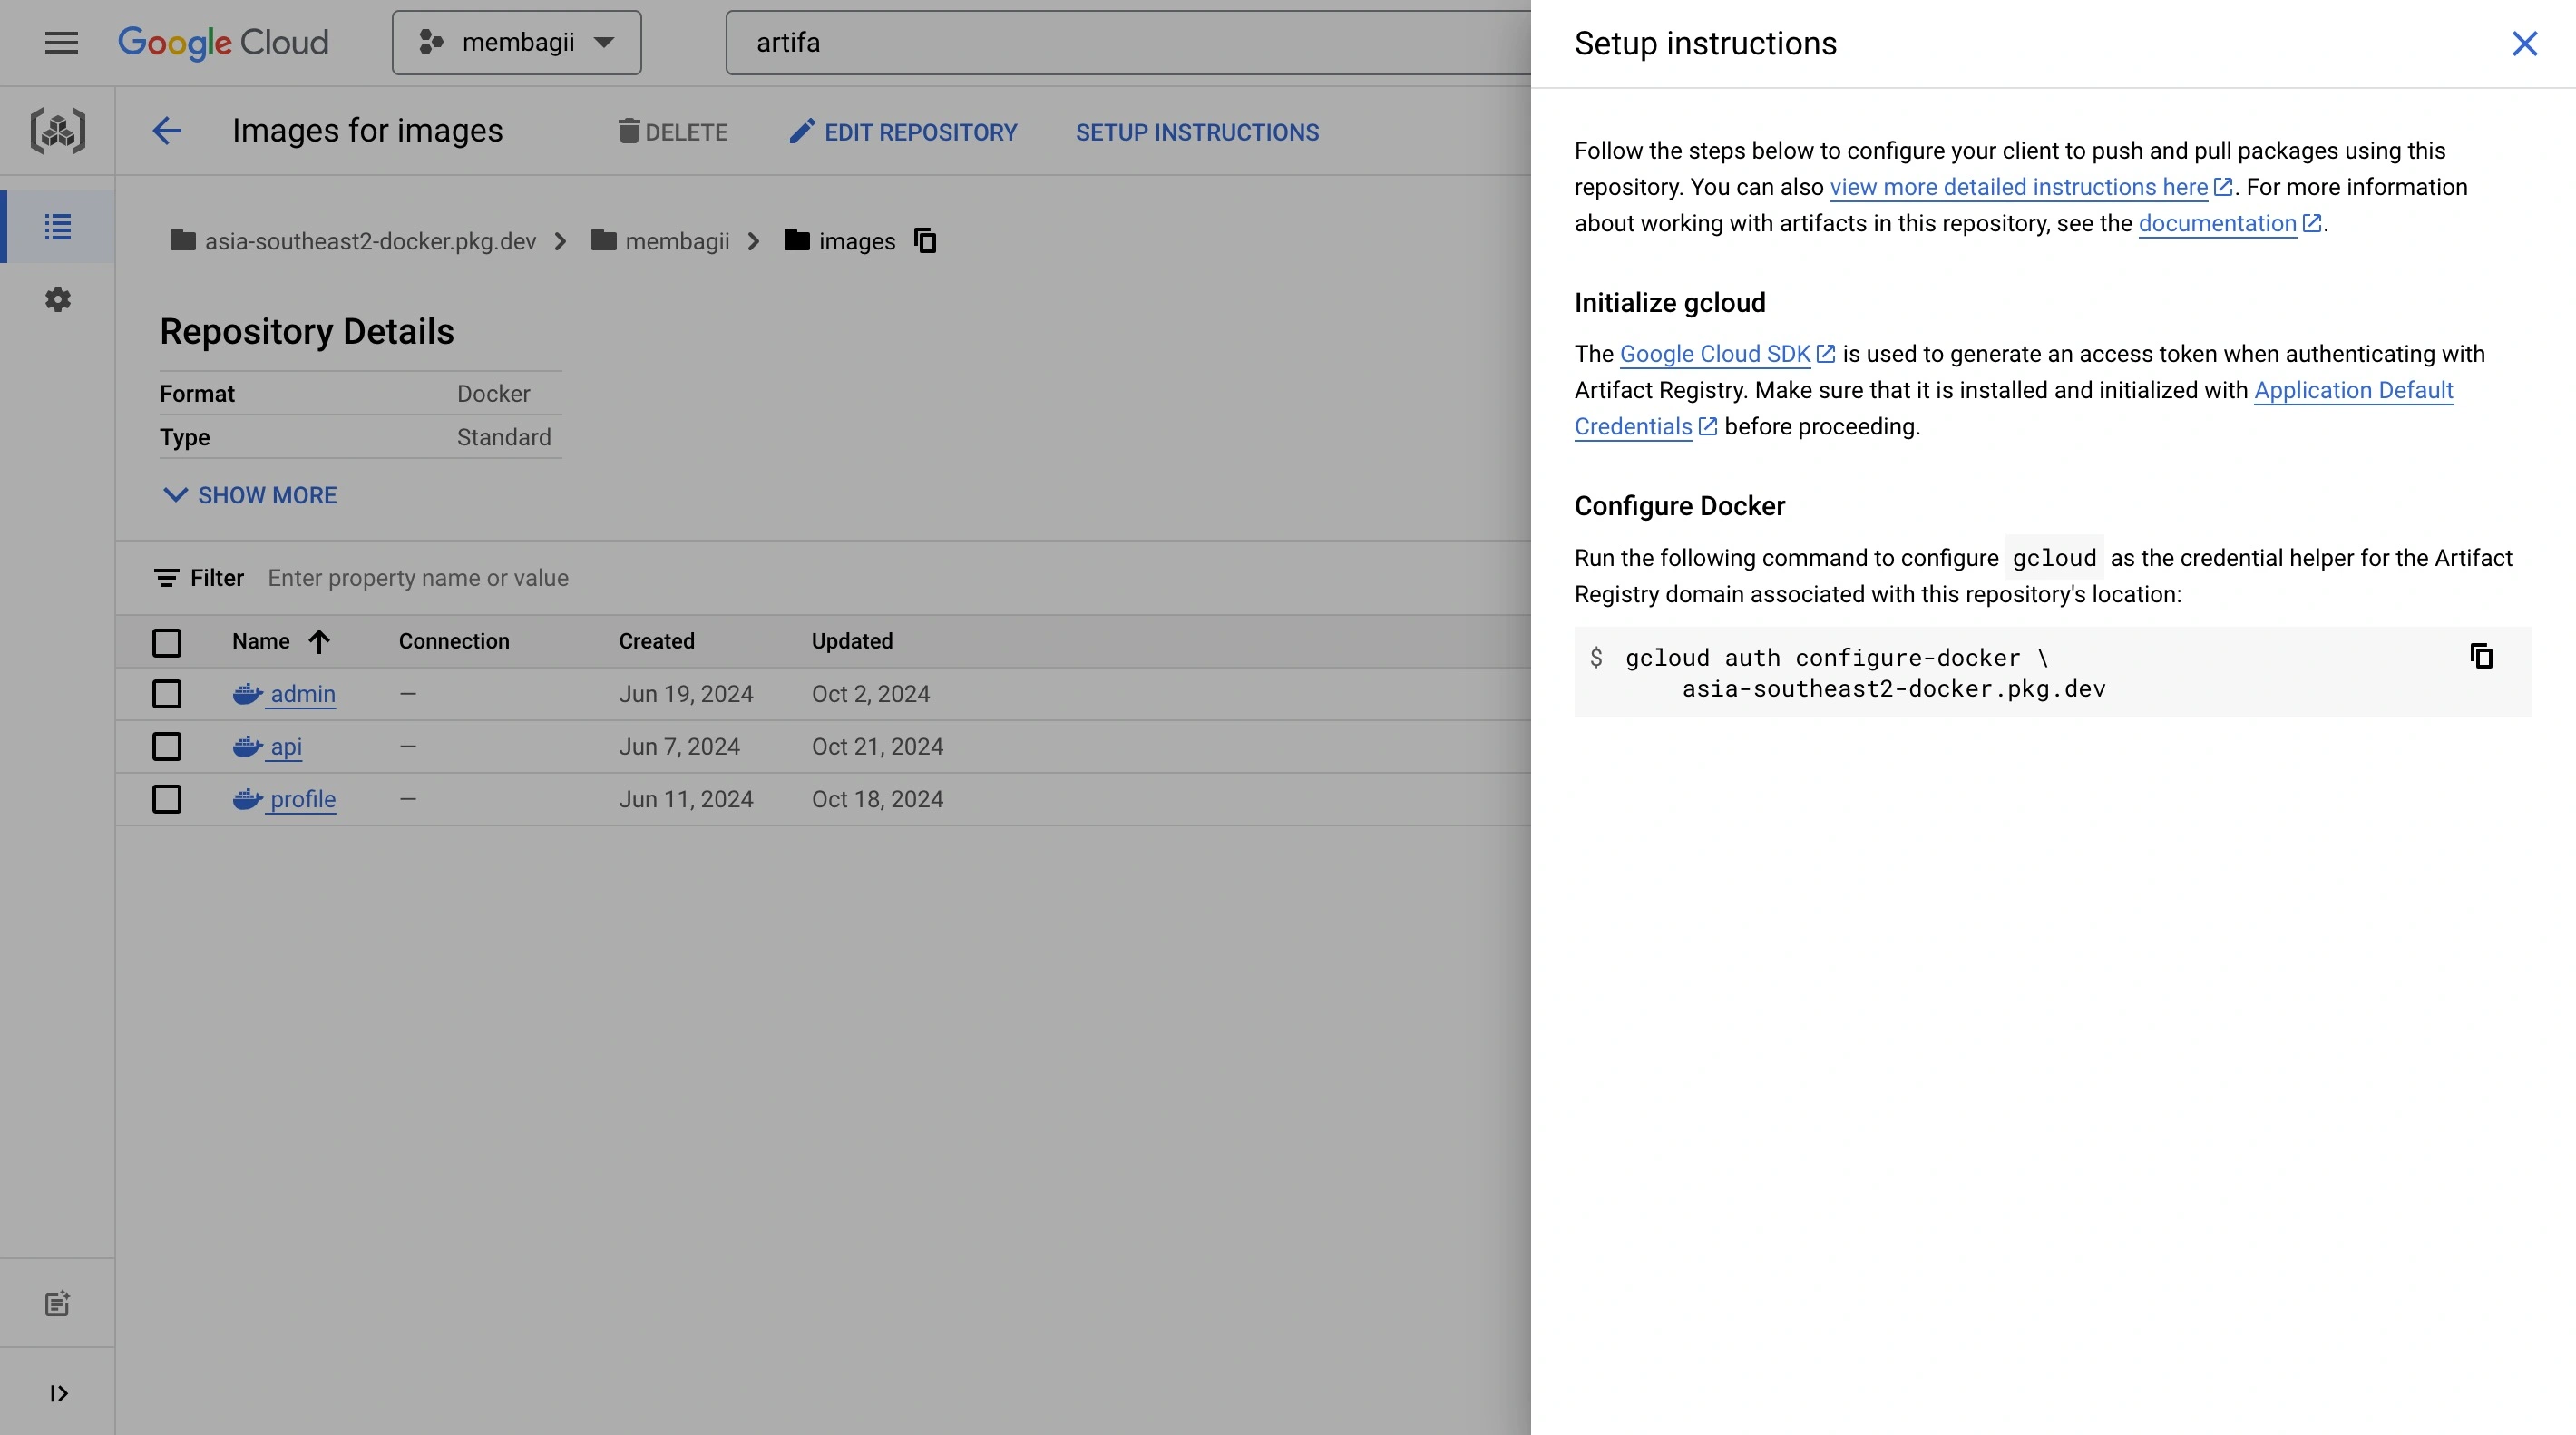Open the documentation link
This screenshot has width=2576, height=1435.
point(2217,223)
